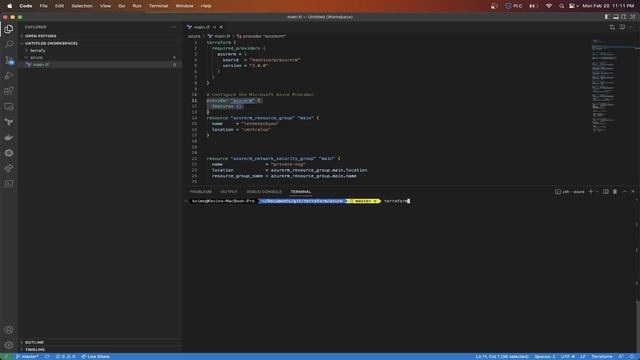This screenshot has height=360, width=640.
Task: Open the Search view in activity bar
Action: pyautogui.click(x=9, y=44)
